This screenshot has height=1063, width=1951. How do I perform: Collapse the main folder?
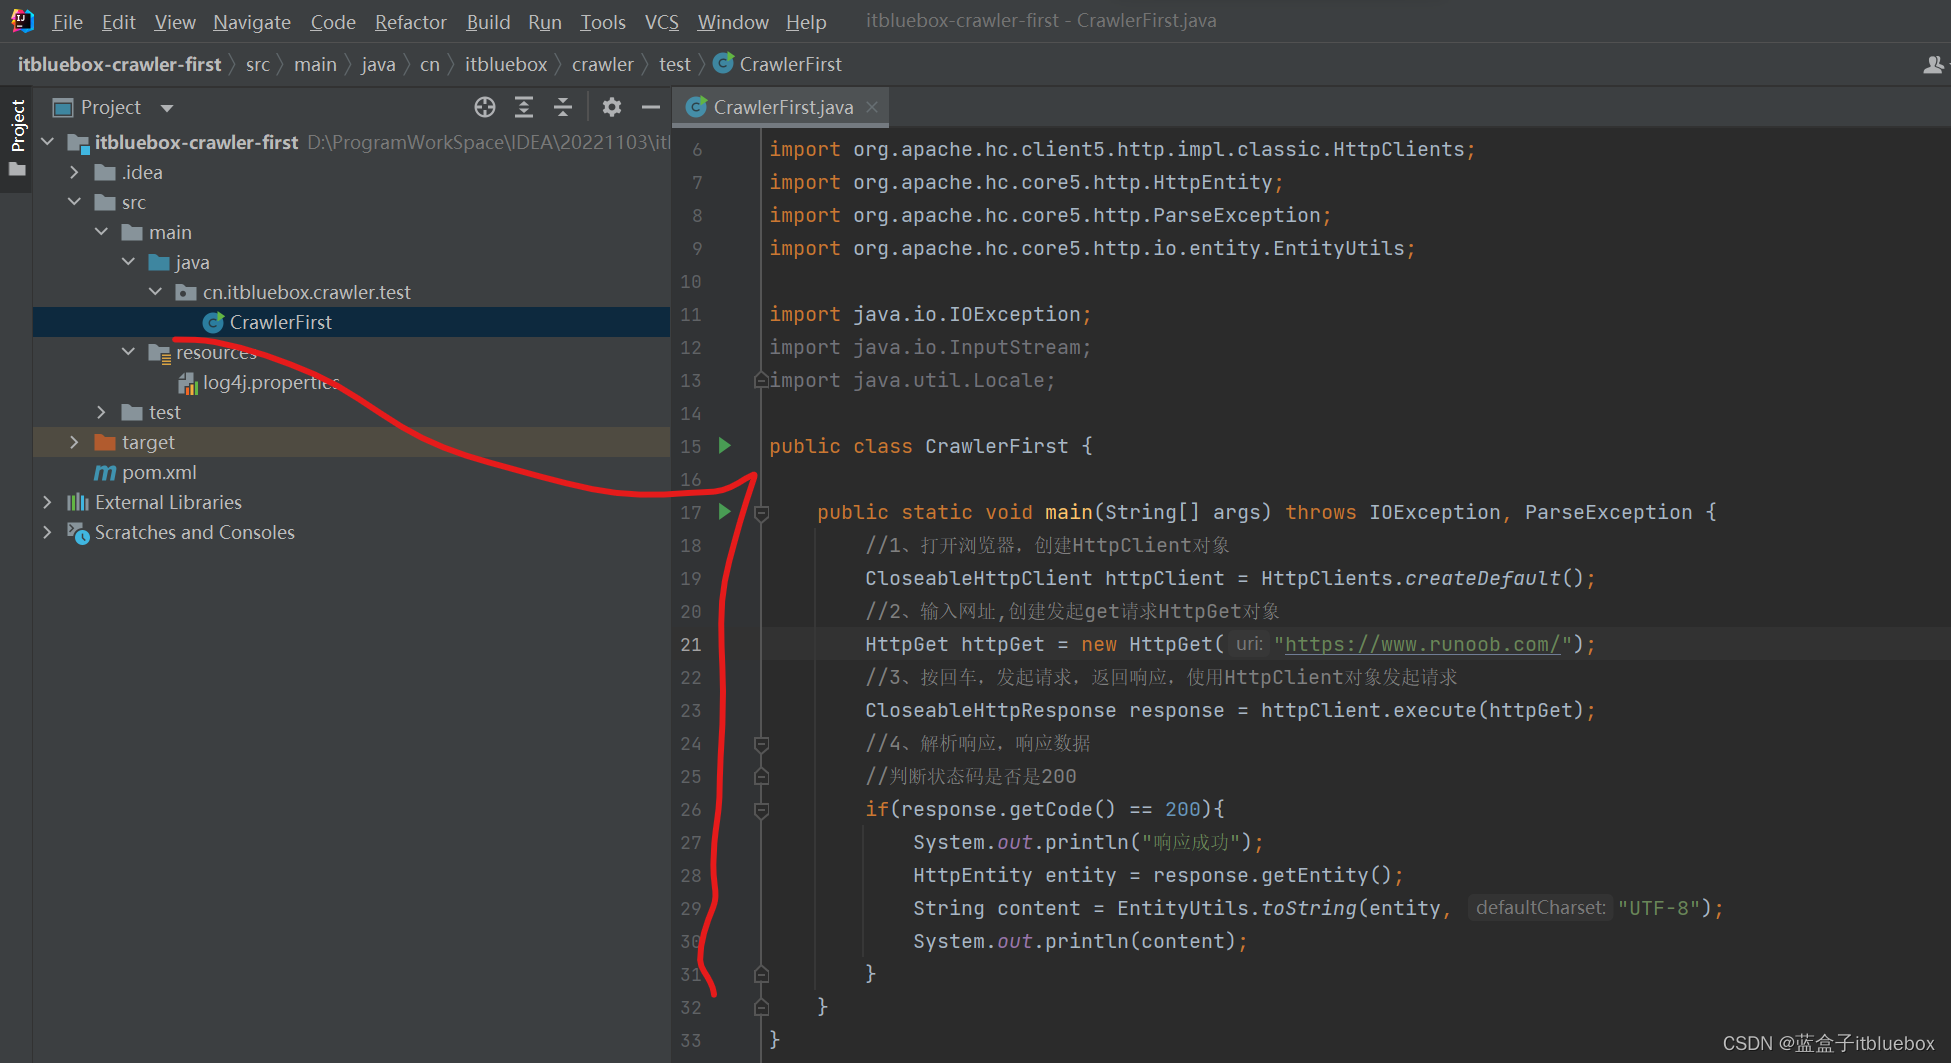pyautogui.click(x=101, y=232)
